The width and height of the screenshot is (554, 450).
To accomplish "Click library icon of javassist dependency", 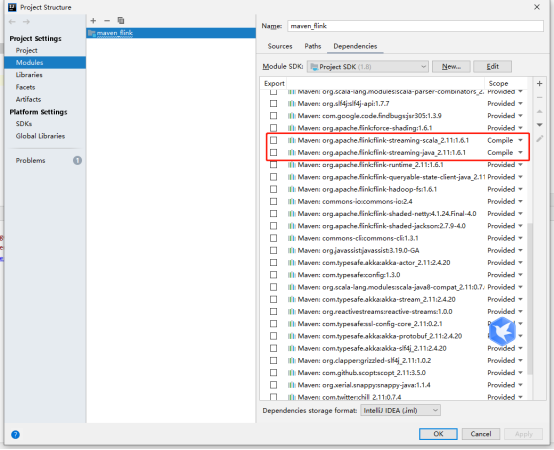I will (291, 250).
